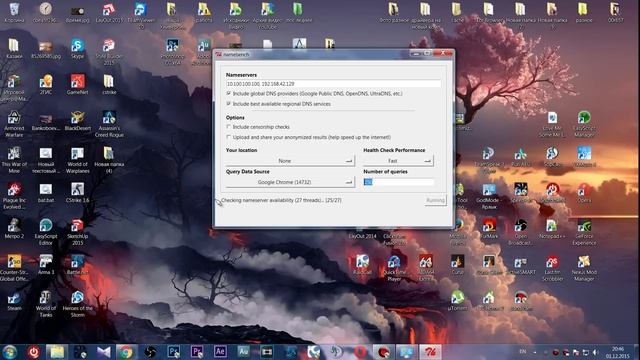Viewport: 640px width, 360px height.
Task: Toggle Include best available regional DNS services
Action: 229,104
